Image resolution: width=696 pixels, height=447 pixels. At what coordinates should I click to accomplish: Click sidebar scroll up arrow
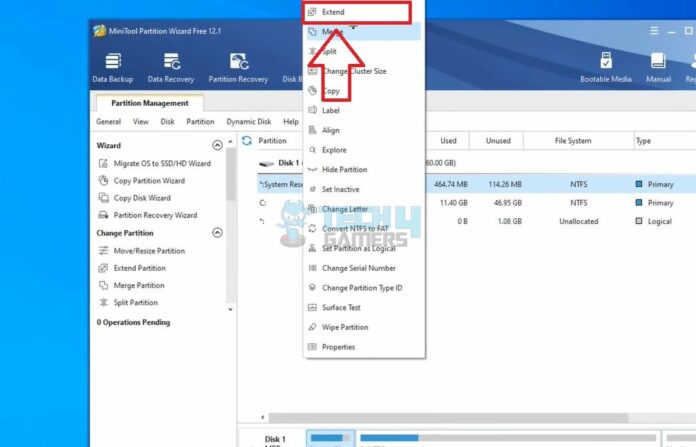pos(230,142)
